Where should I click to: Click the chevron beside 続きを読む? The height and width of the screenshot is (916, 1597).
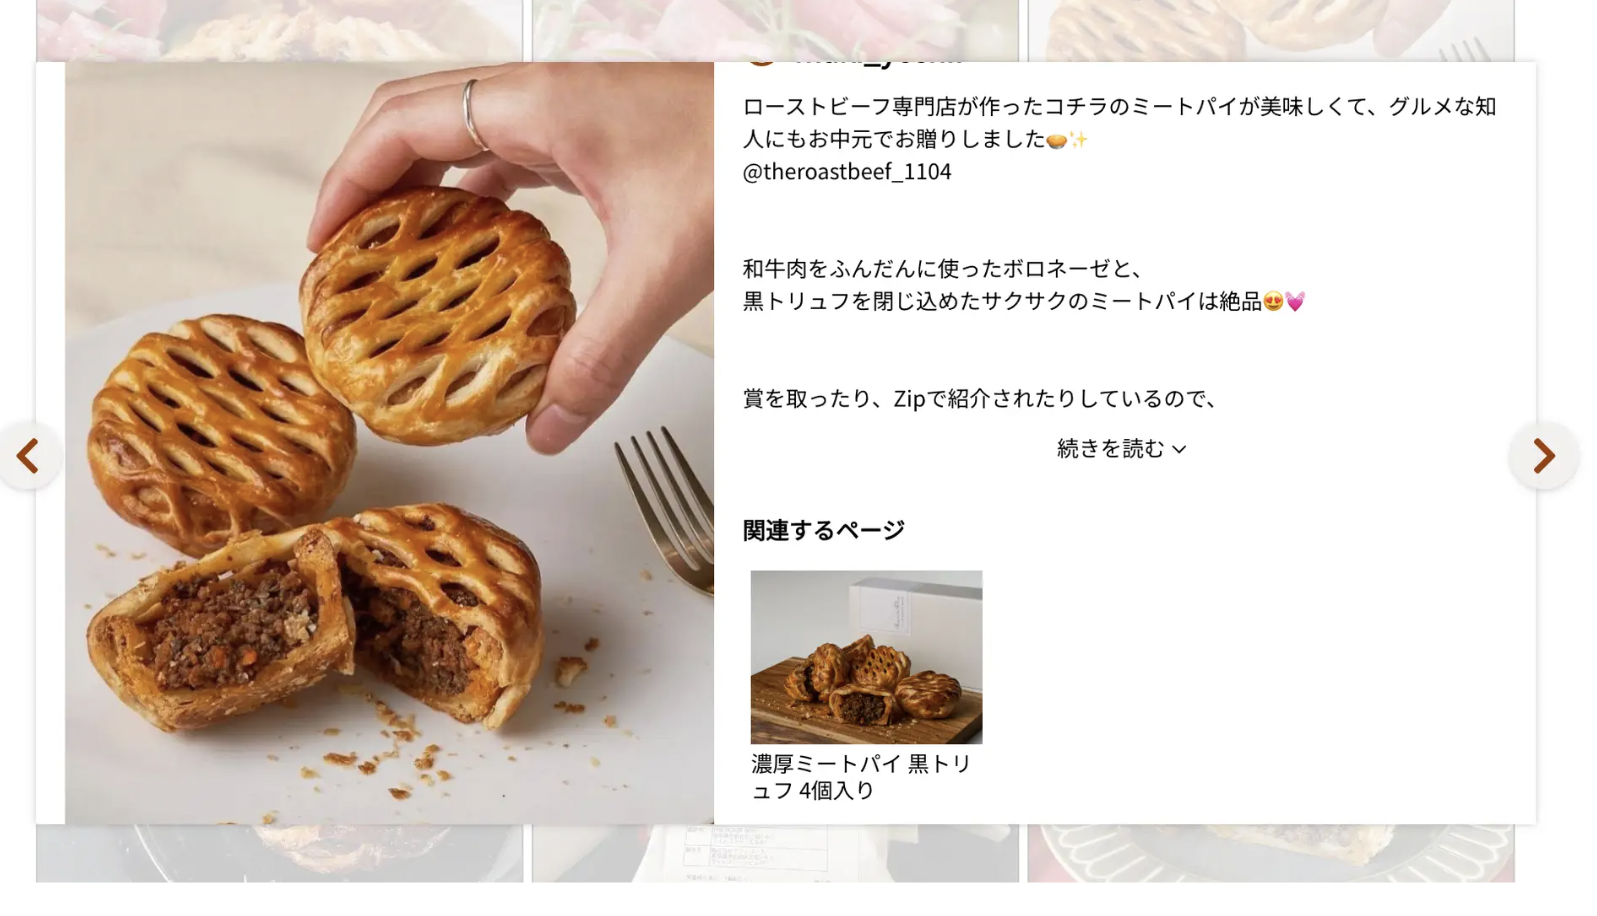(1179, 450)
